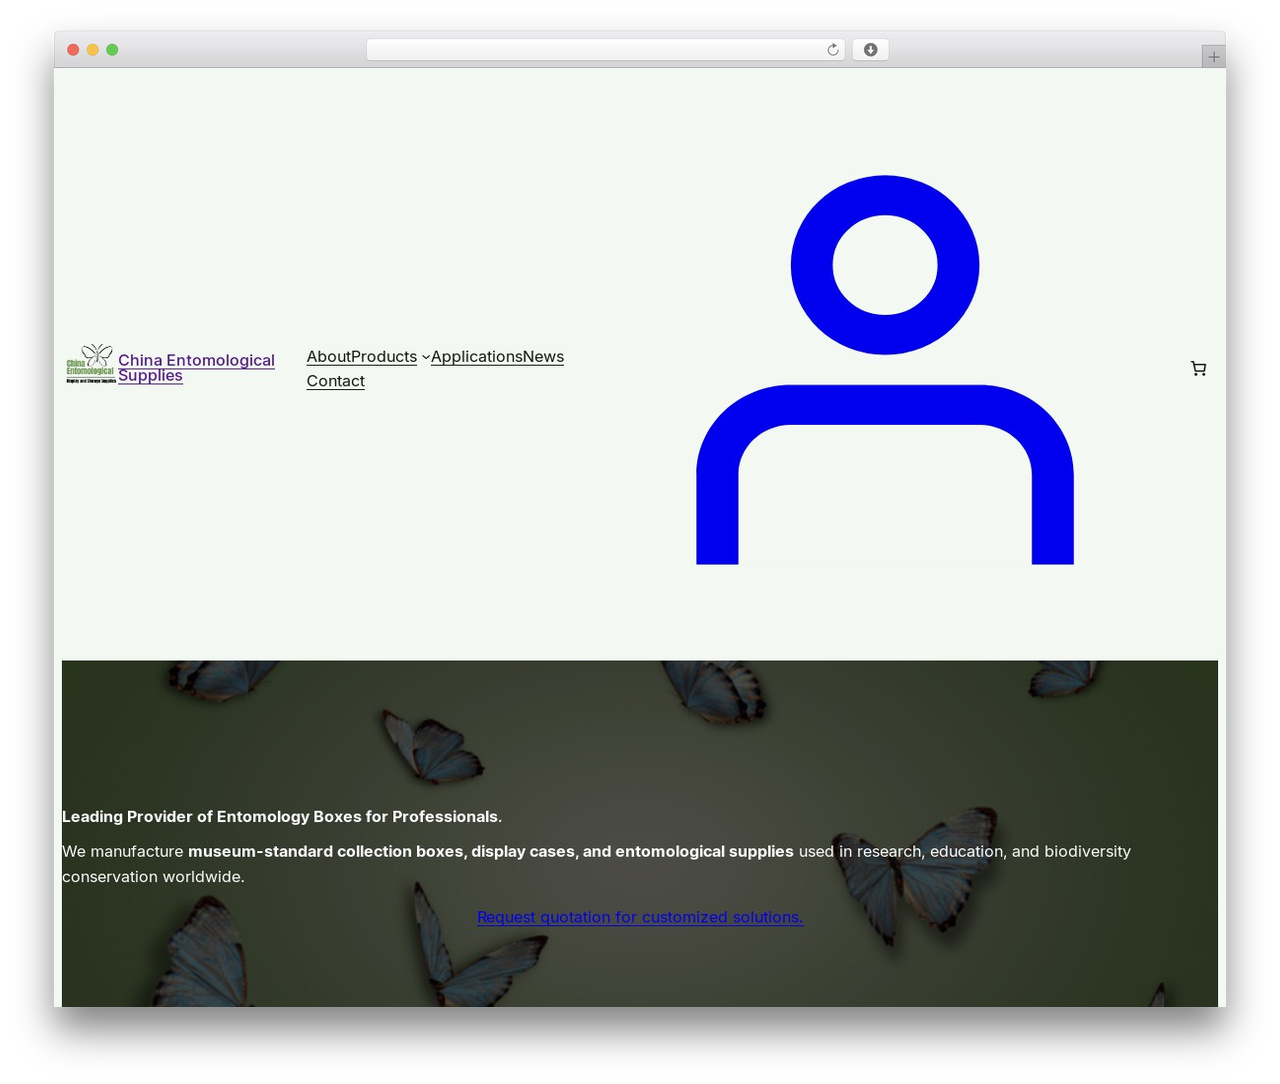Minimize the window with the yellow button
This screenshot has height=1084, width=1280.
pos(93,50)
